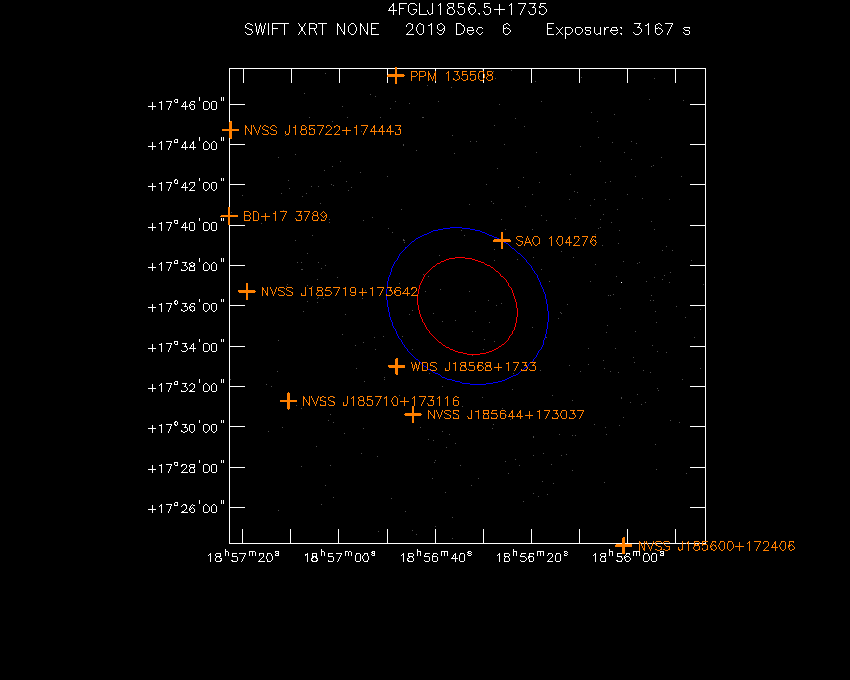Click the title 4FGLJ1856.5+1735
The image size is (850, 680).
467,9
